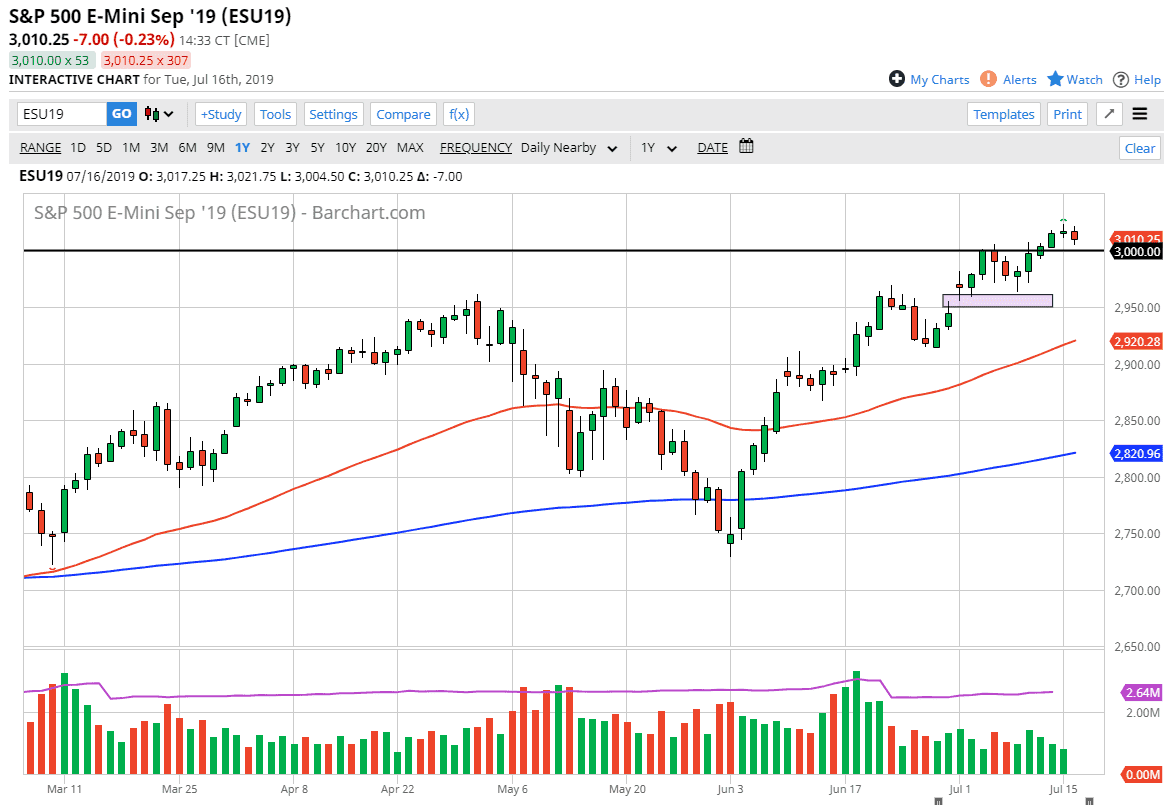Select the MAX range option
The image size is (1171, 805).
tap(410, 147)
